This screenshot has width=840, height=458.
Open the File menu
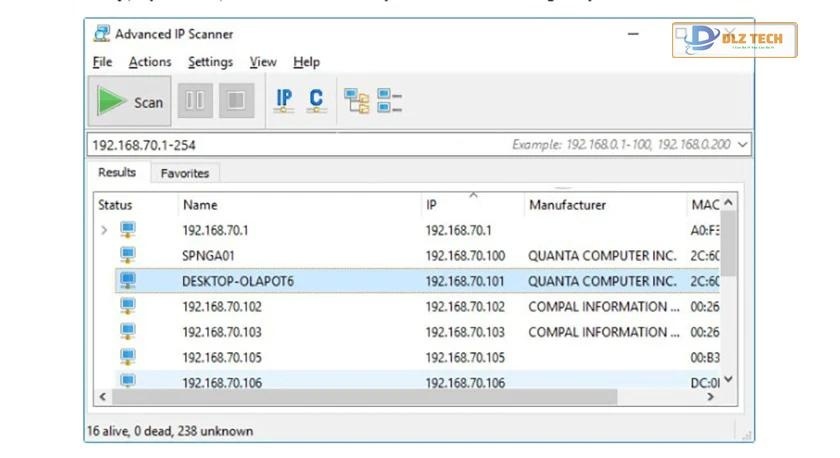[x=102, y=62]
